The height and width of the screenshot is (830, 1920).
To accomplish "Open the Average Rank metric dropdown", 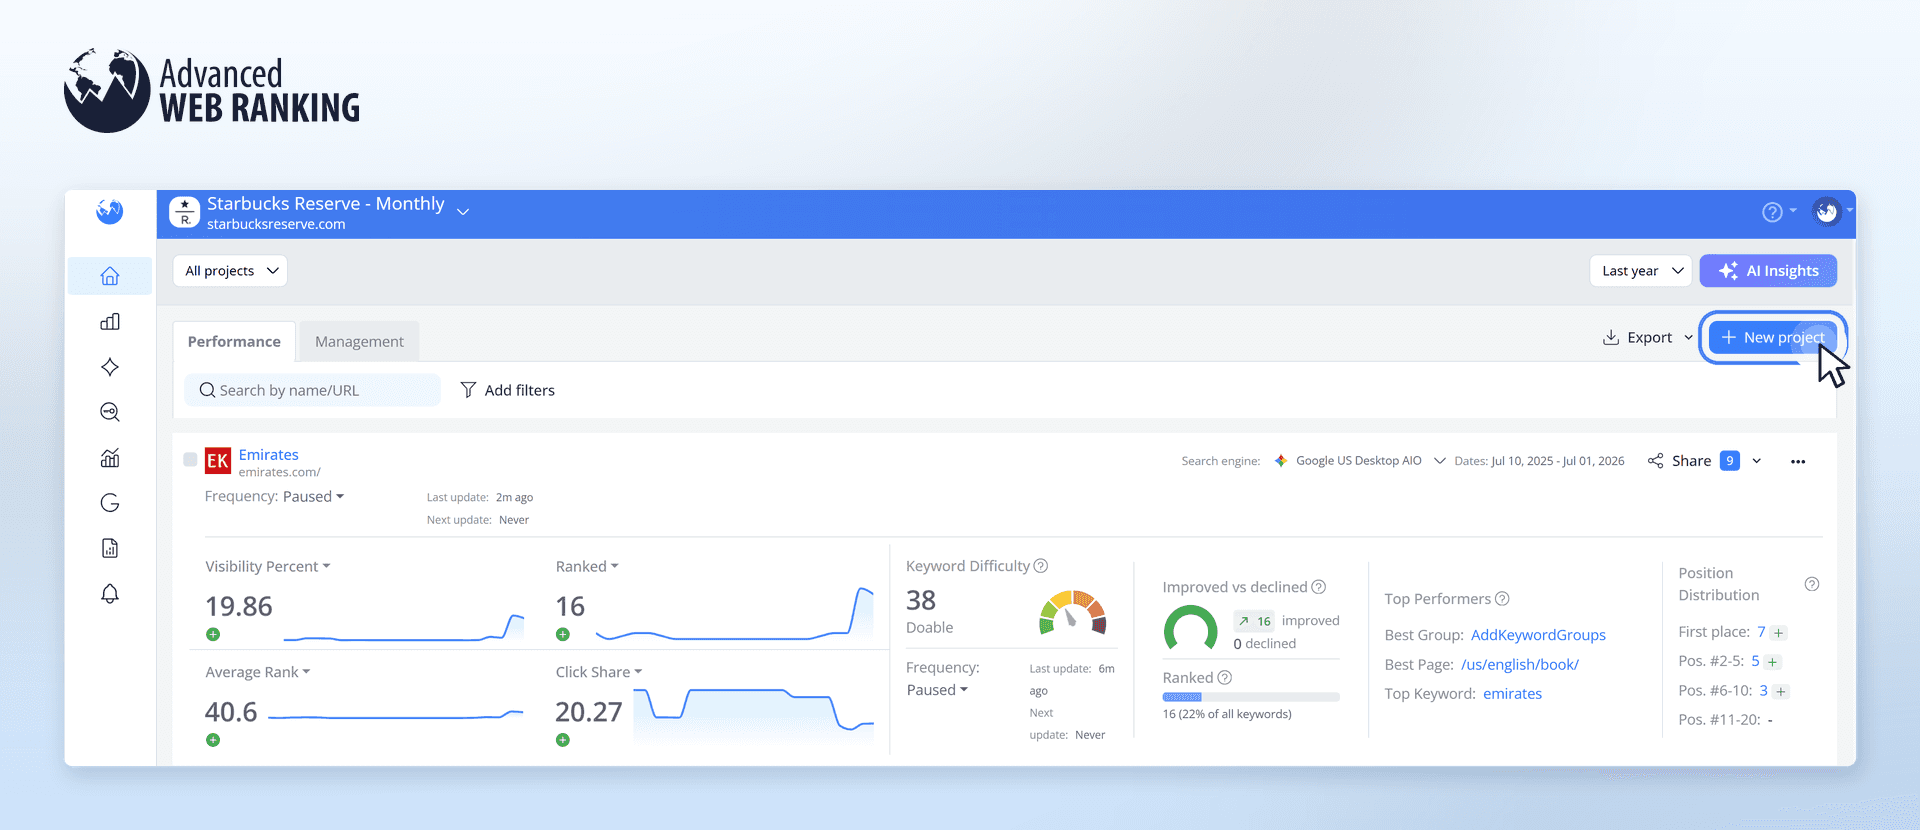I will (x=257, y=673).
